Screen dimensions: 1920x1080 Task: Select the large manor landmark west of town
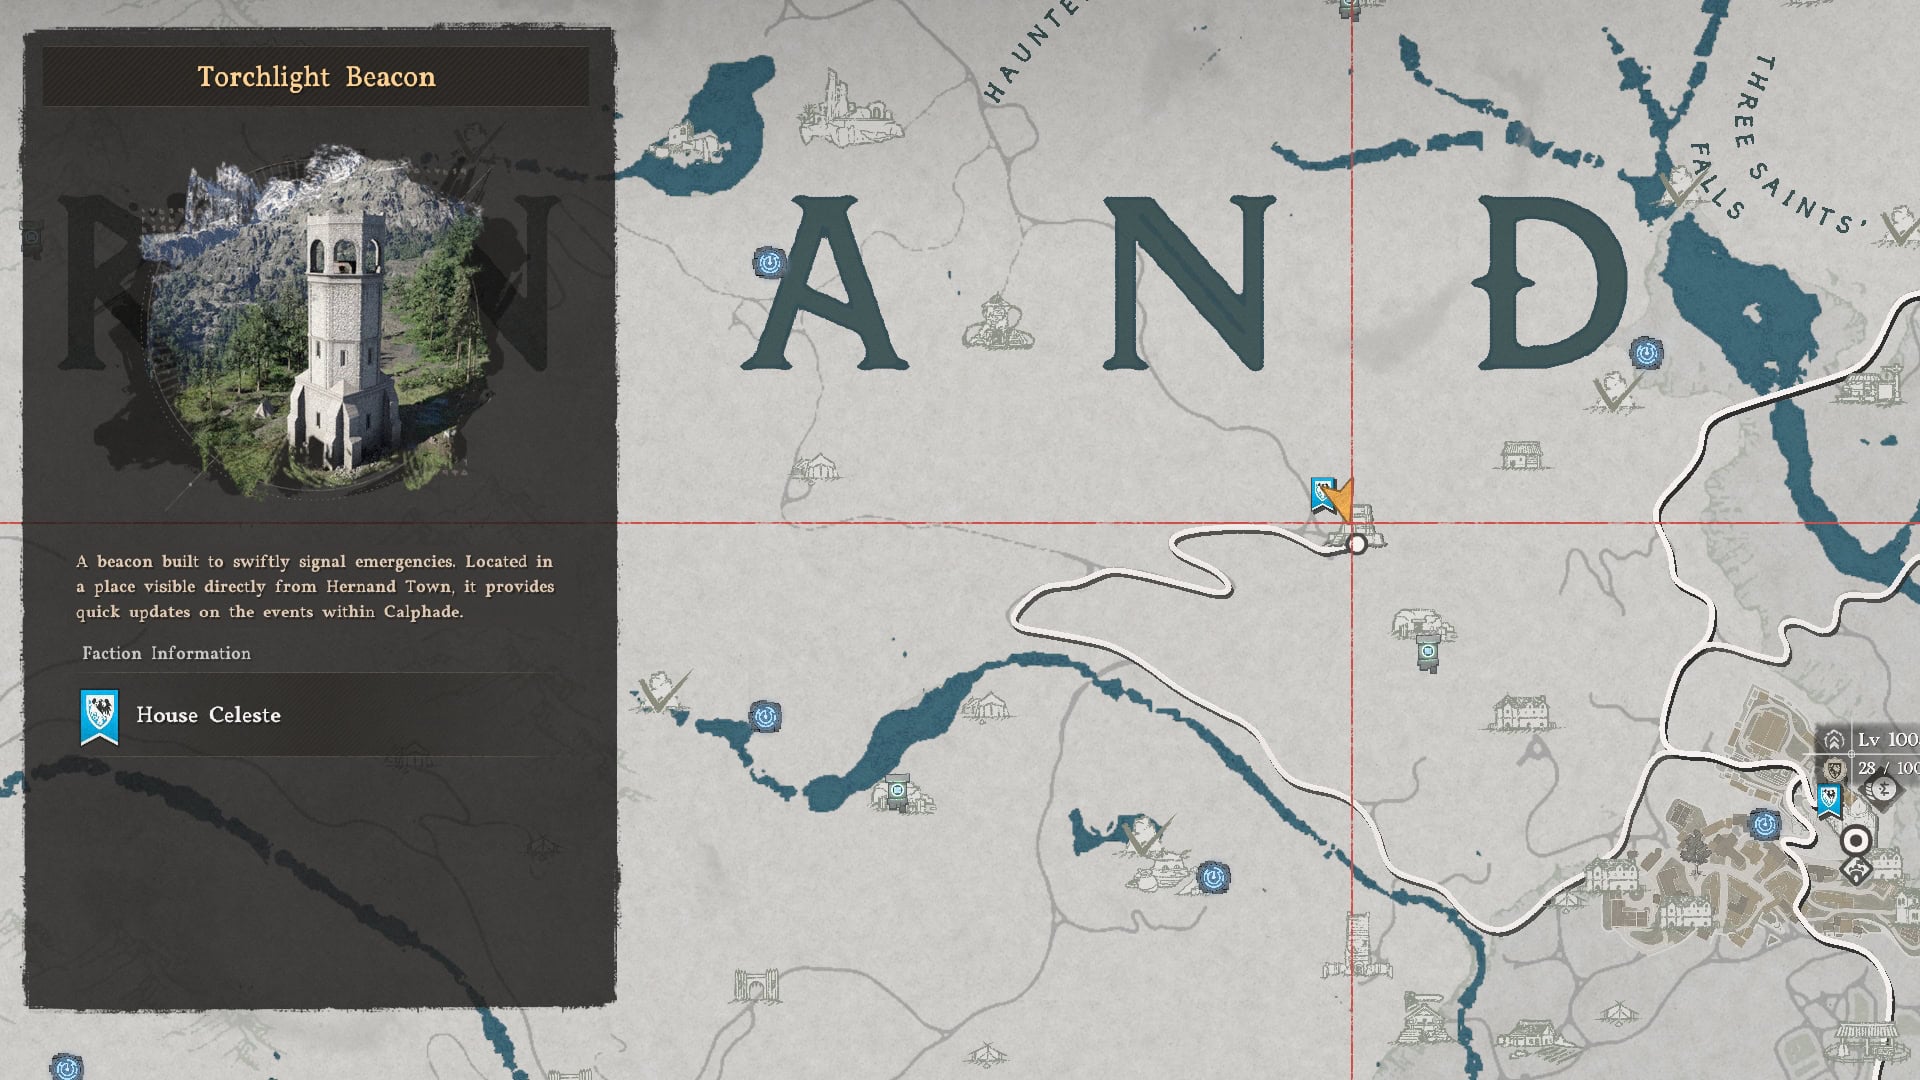pyautogui.click(x=1520, y=713)
